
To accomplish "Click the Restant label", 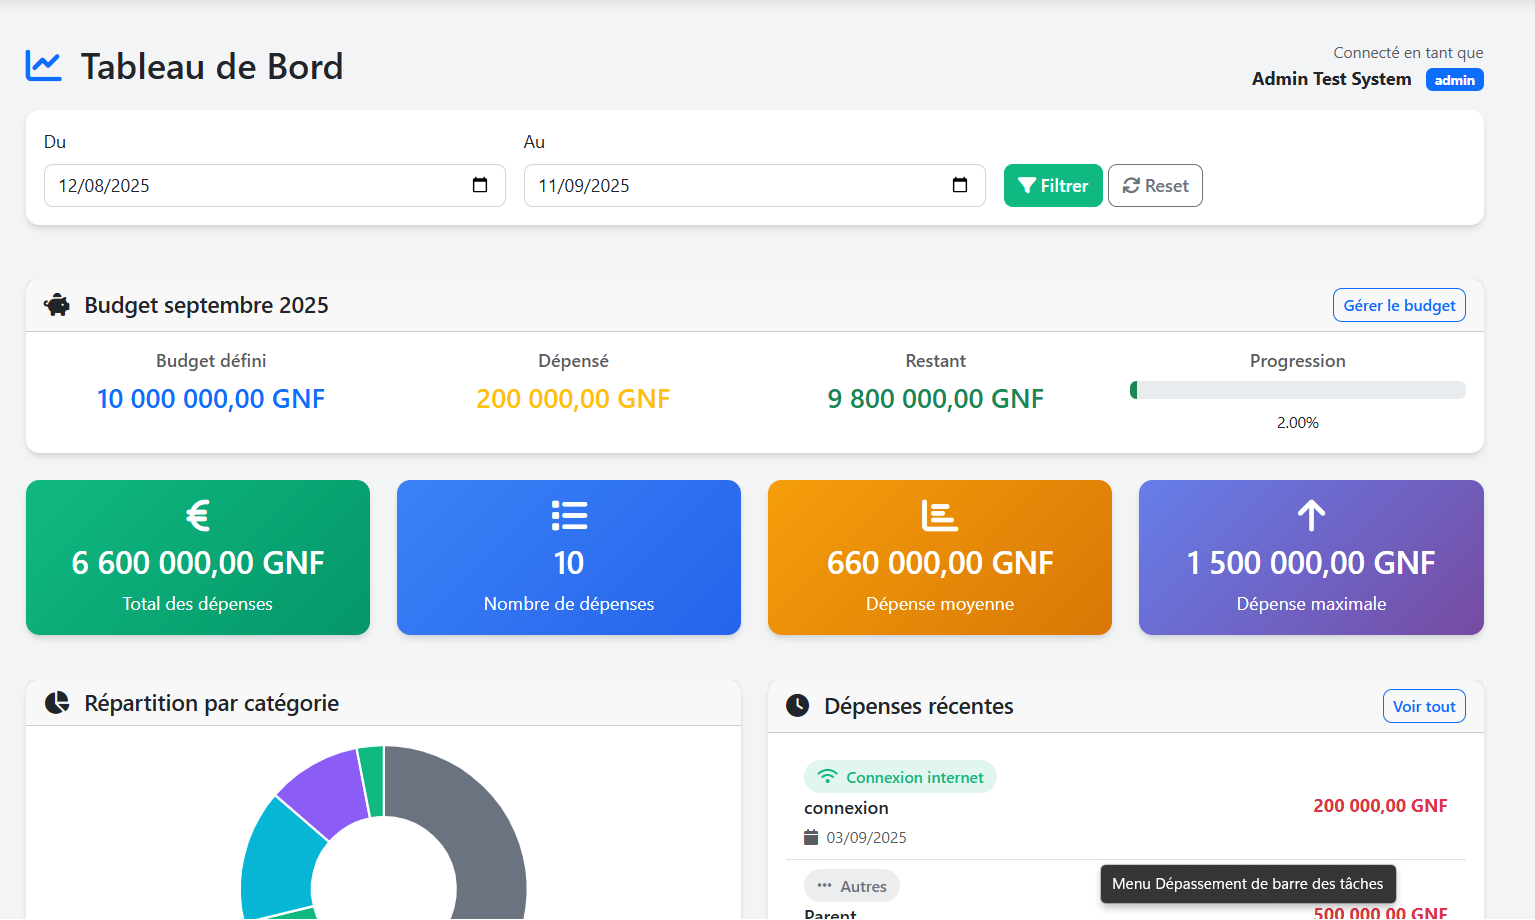I will pos(936,361).
